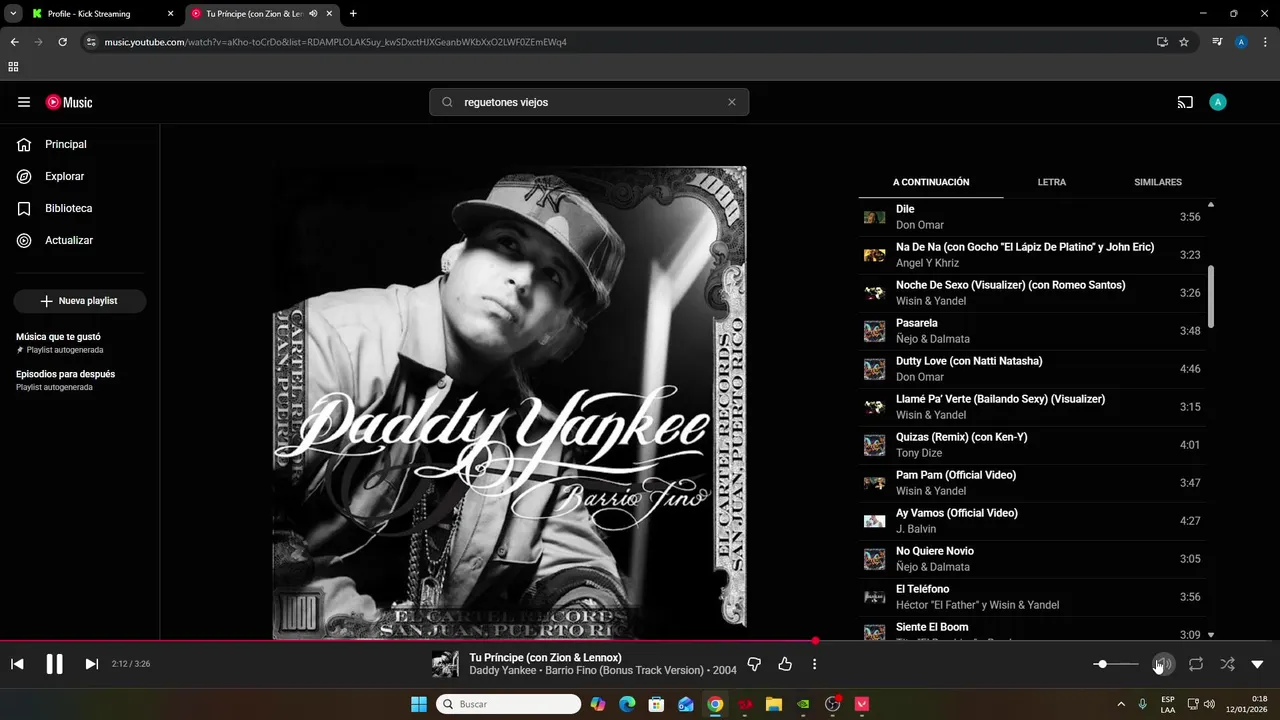
Task: Open a new browser tab
Action: (353, 14)
